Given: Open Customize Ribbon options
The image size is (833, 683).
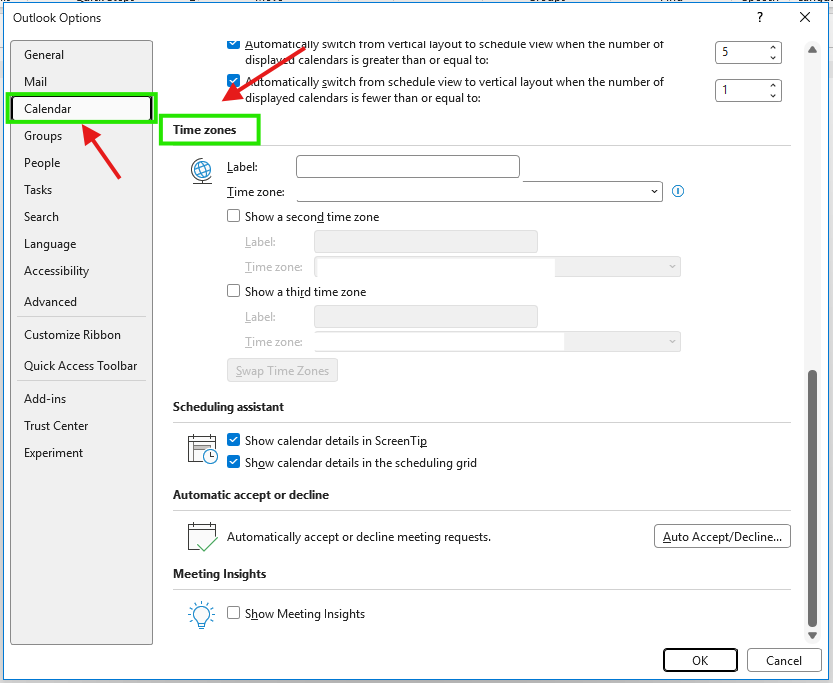Looking at the screenshot, I should pos(81,335).
